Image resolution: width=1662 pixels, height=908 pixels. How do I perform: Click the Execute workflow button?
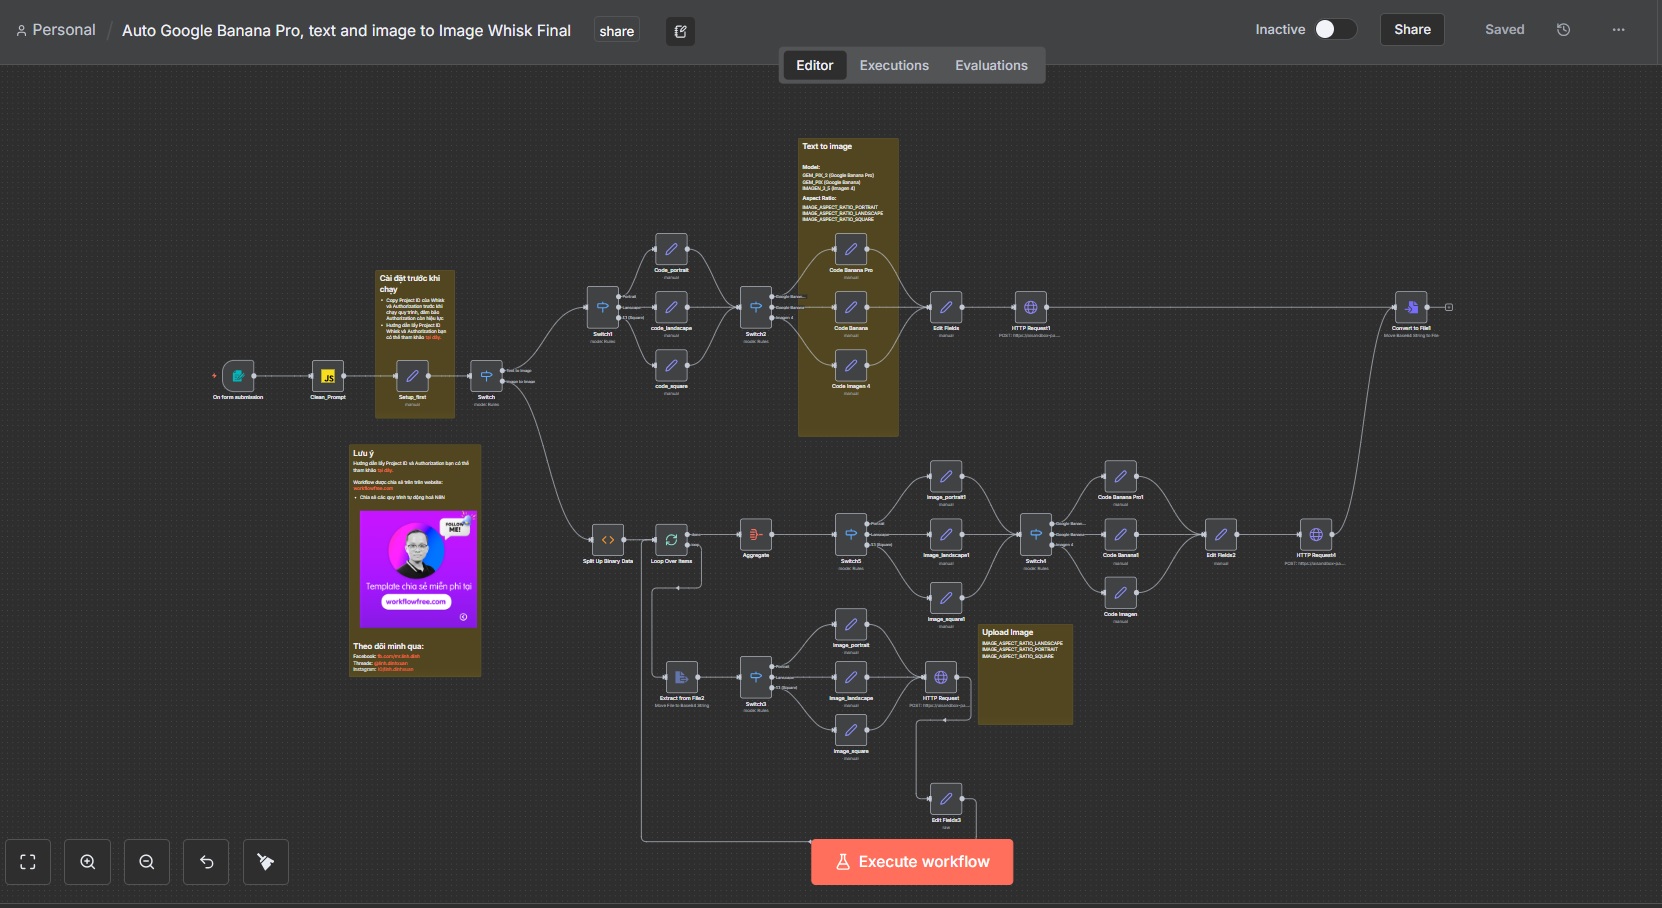pos(911,862)
